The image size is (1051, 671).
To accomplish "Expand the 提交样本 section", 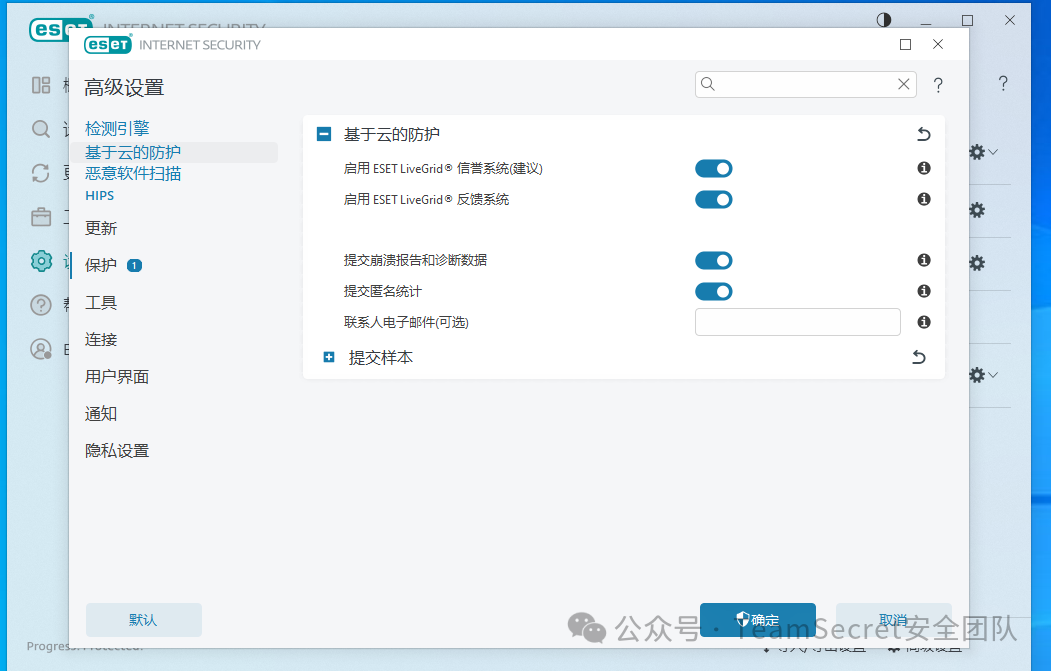I will (329, 357).
